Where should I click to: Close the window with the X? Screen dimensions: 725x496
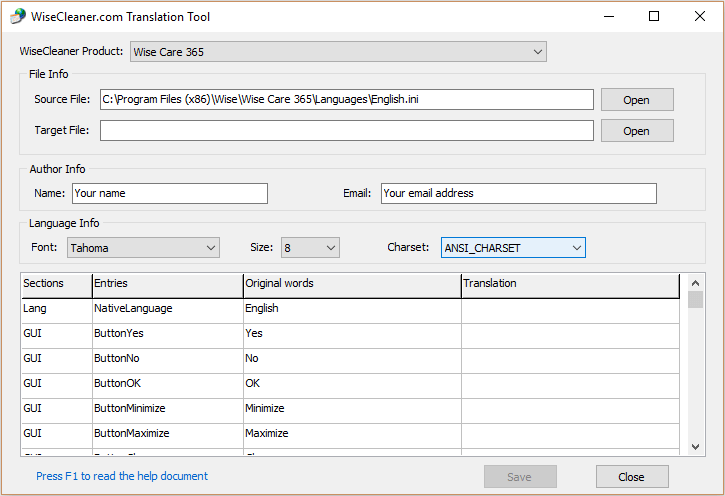700,17
